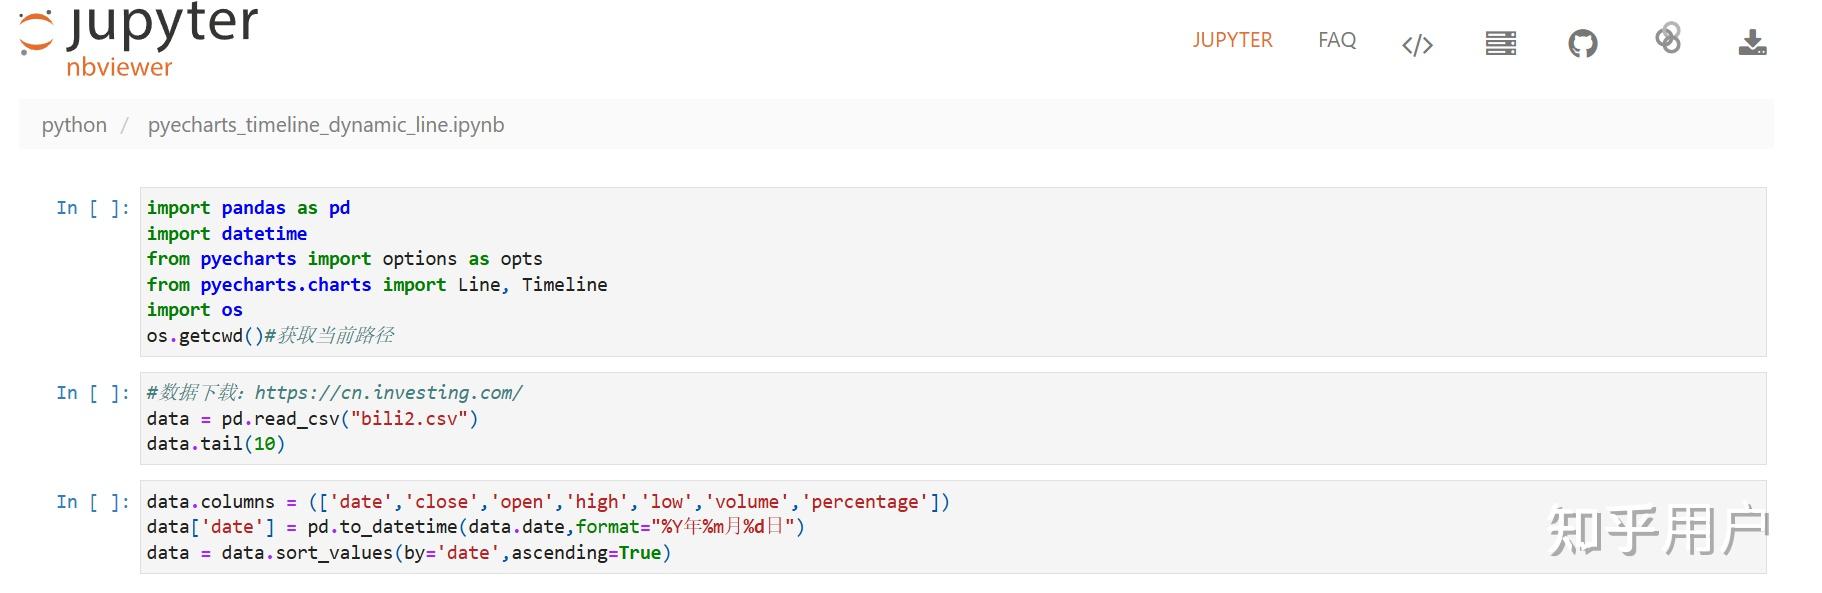Click the kernel server stack icon
1822x593 pixels.
pyautogui.click(x=1500, y=43)
